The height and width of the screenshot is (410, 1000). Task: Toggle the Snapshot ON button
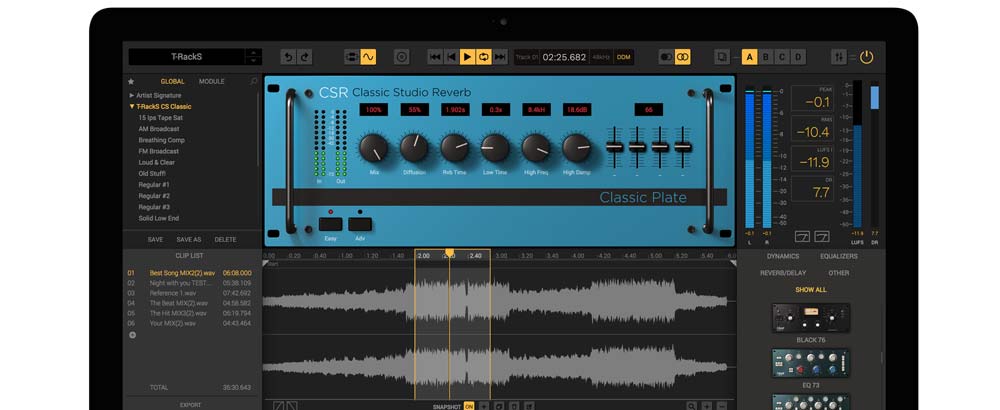[469, 406]
